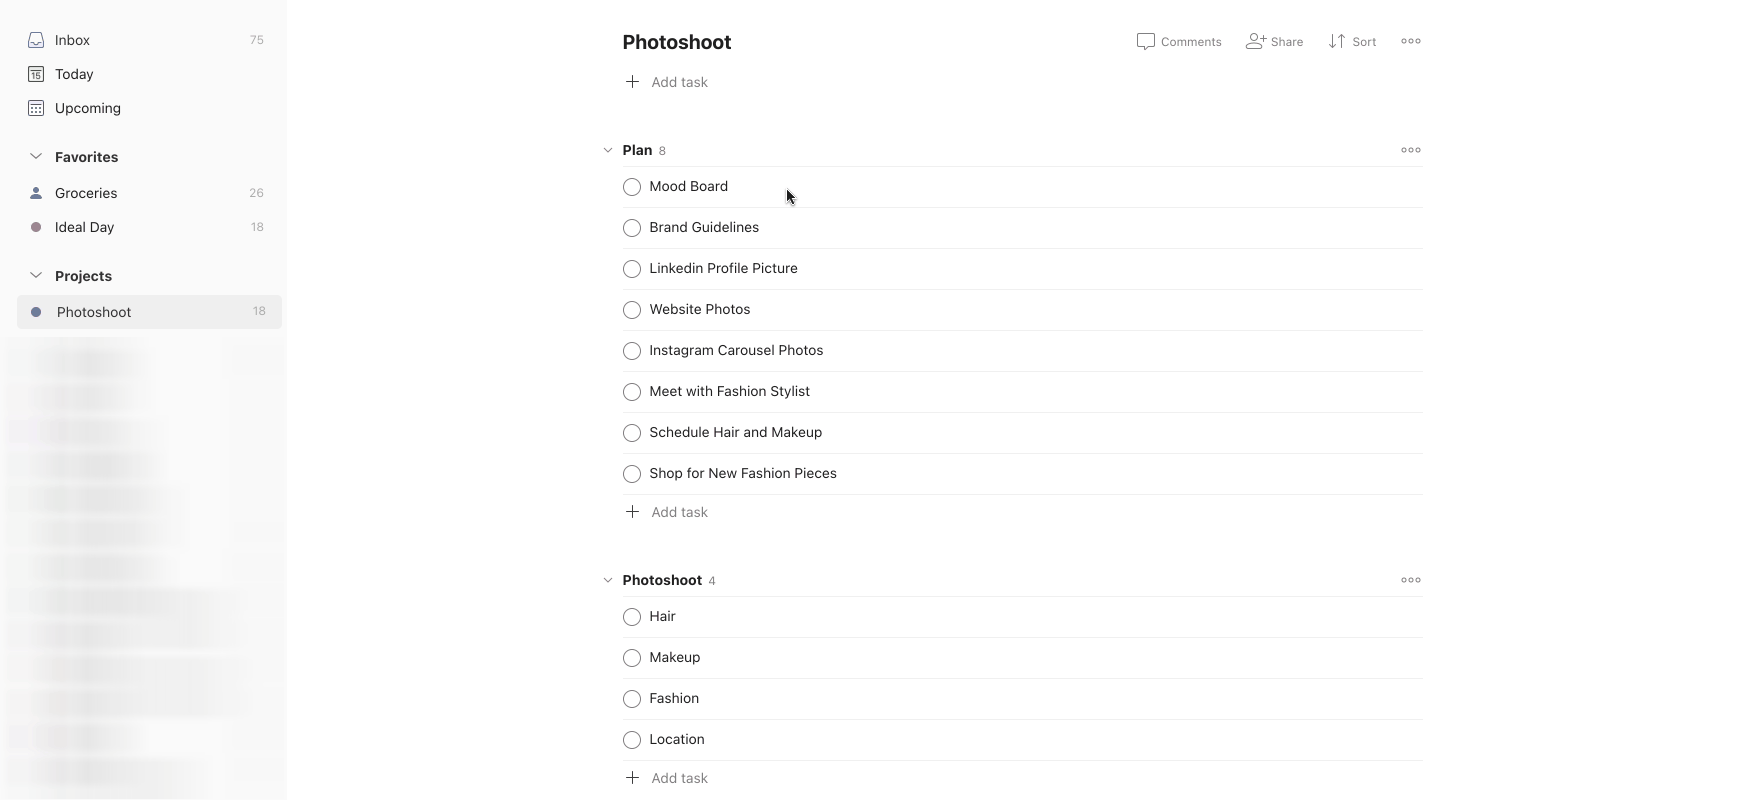1754x800 pixels.
Task: Open the project more options ellipsis at top
Action: (1411, 41)
